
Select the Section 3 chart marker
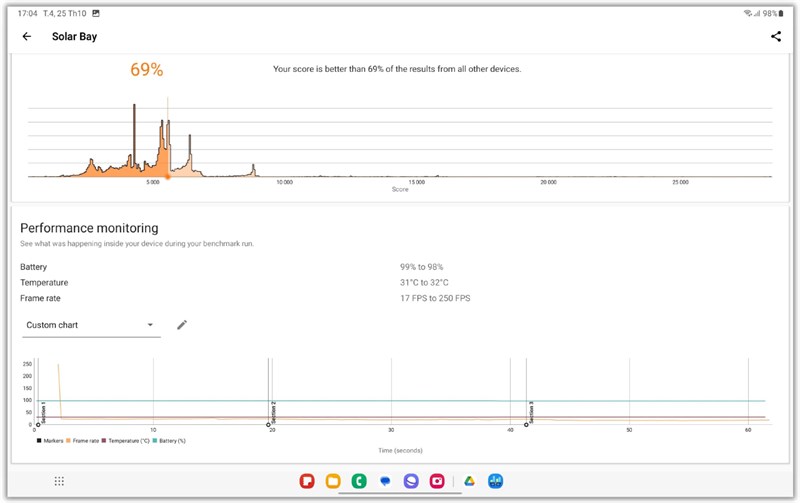point(526,424)
